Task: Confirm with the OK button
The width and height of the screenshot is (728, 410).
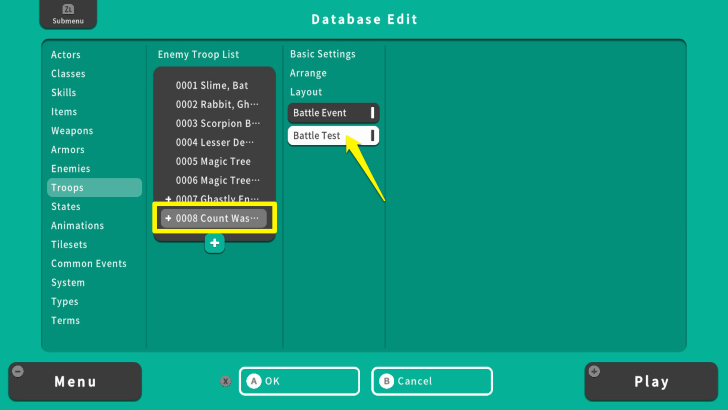Action: (x=299, y=381)
